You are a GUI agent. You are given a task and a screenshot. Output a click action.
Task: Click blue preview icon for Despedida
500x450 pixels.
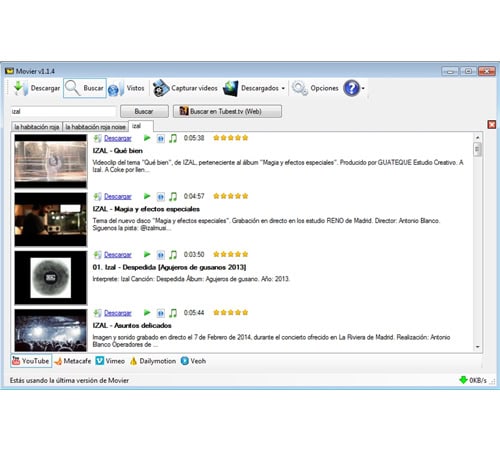[x=161, y=255]
